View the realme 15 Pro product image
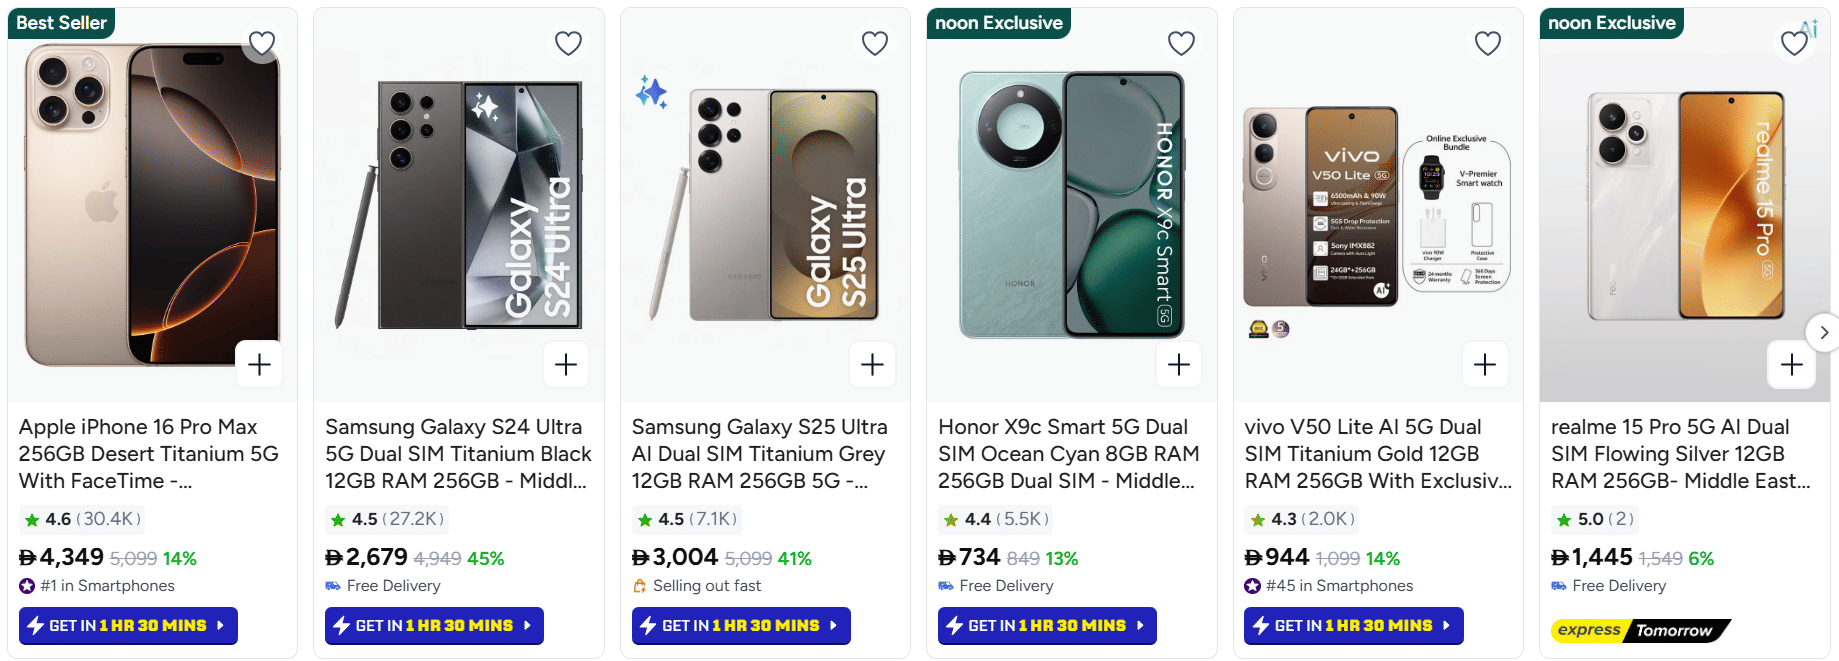 pyautogui.click(x=1684, y=205)
